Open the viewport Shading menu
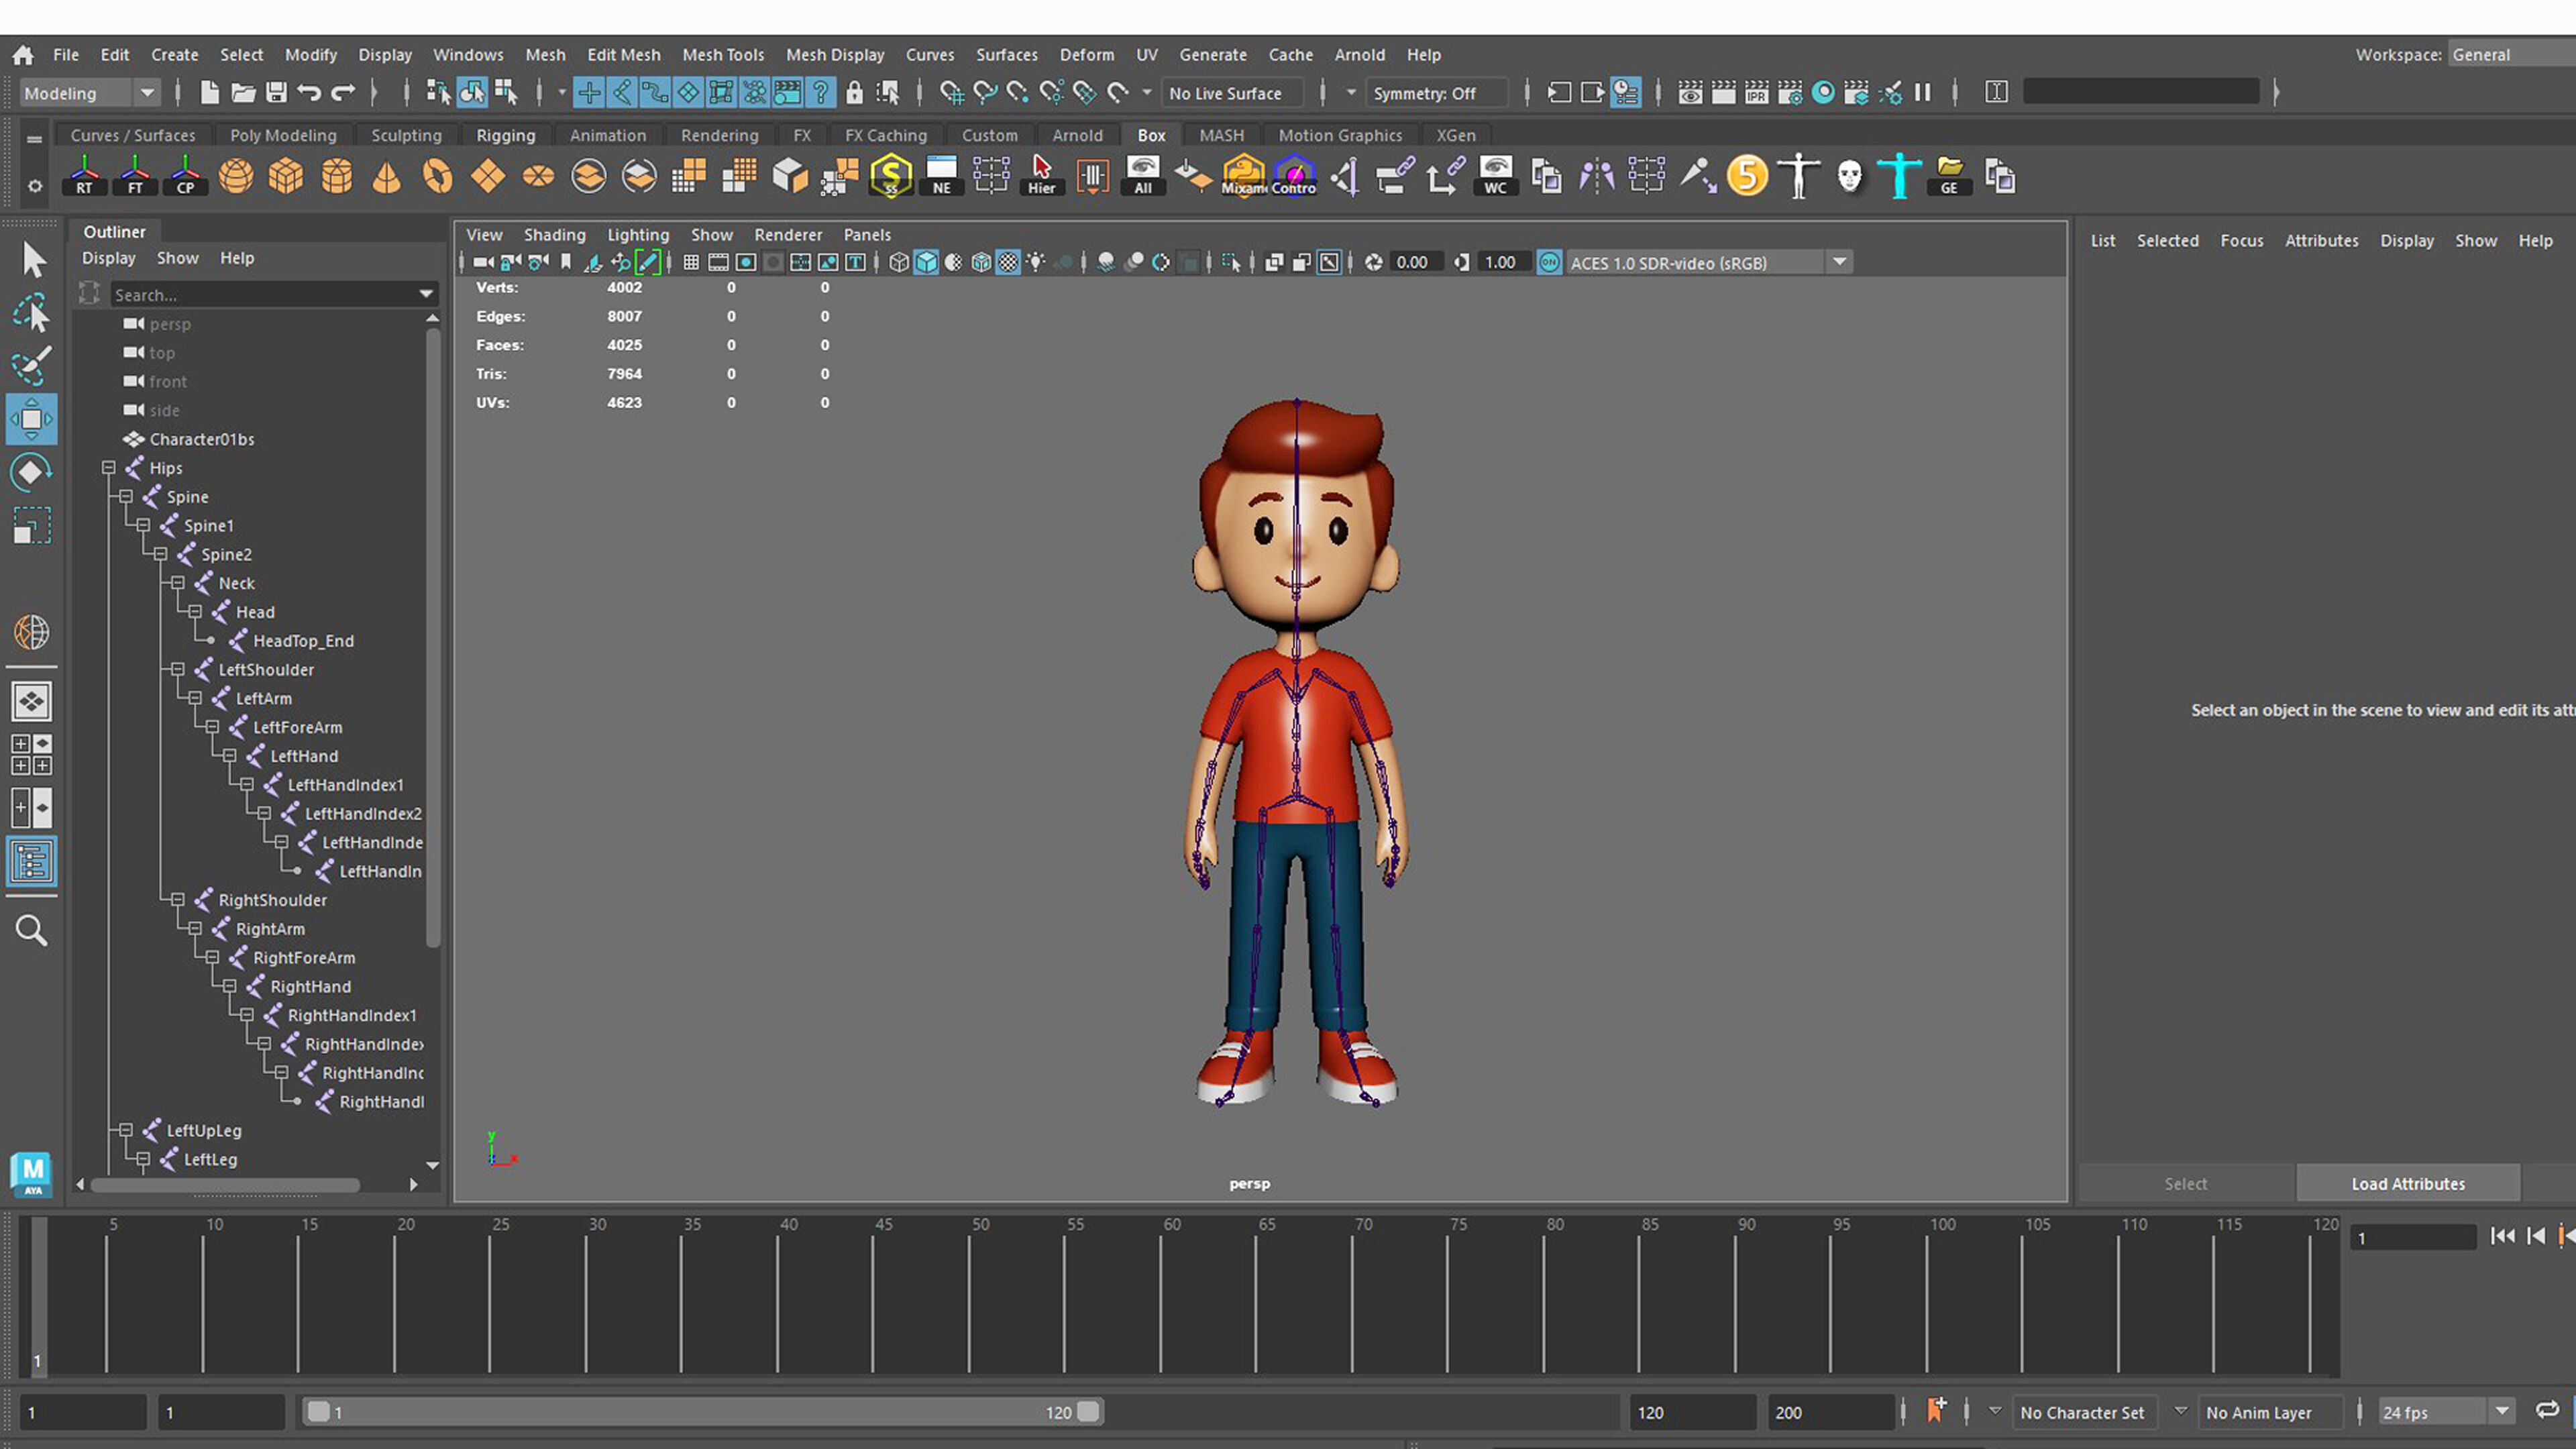Image resolution: width=2576 pixels, height=1449 pixels. click(555, 235)
